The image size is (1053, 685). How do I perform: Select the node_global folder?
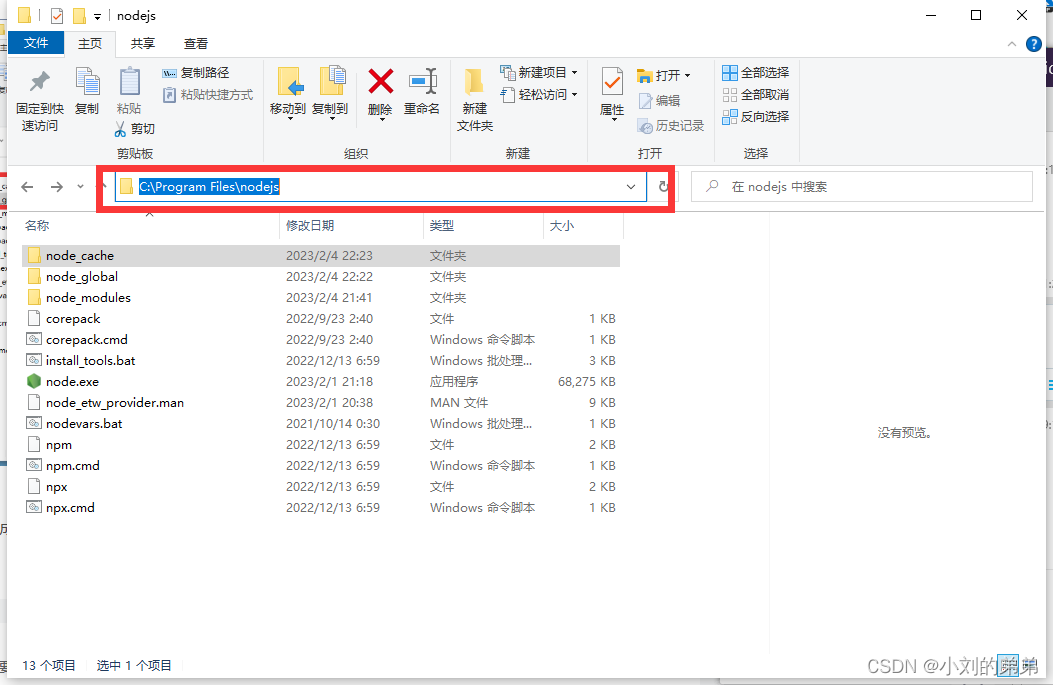[321, 277]
